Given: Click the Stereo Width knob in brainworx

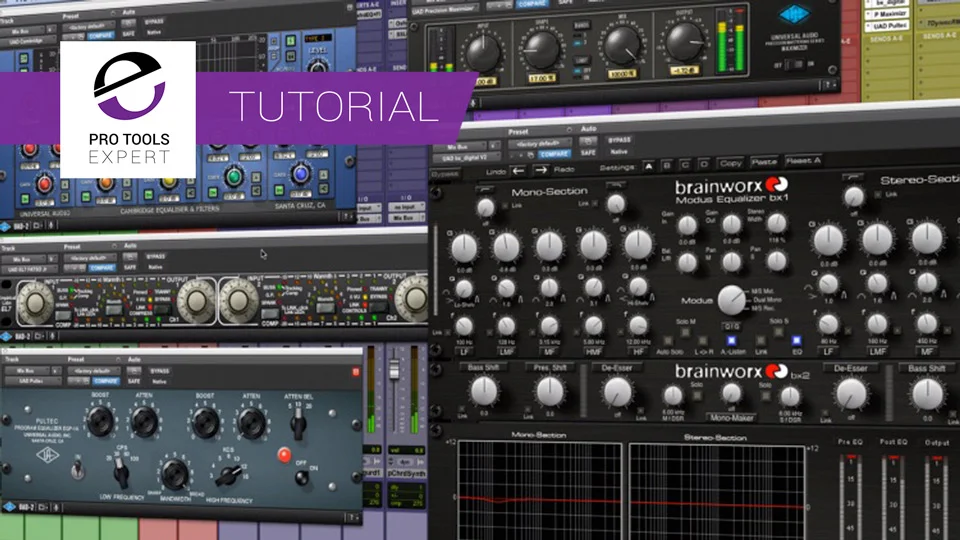Looking at the screenshot, I should coord(776,224).
